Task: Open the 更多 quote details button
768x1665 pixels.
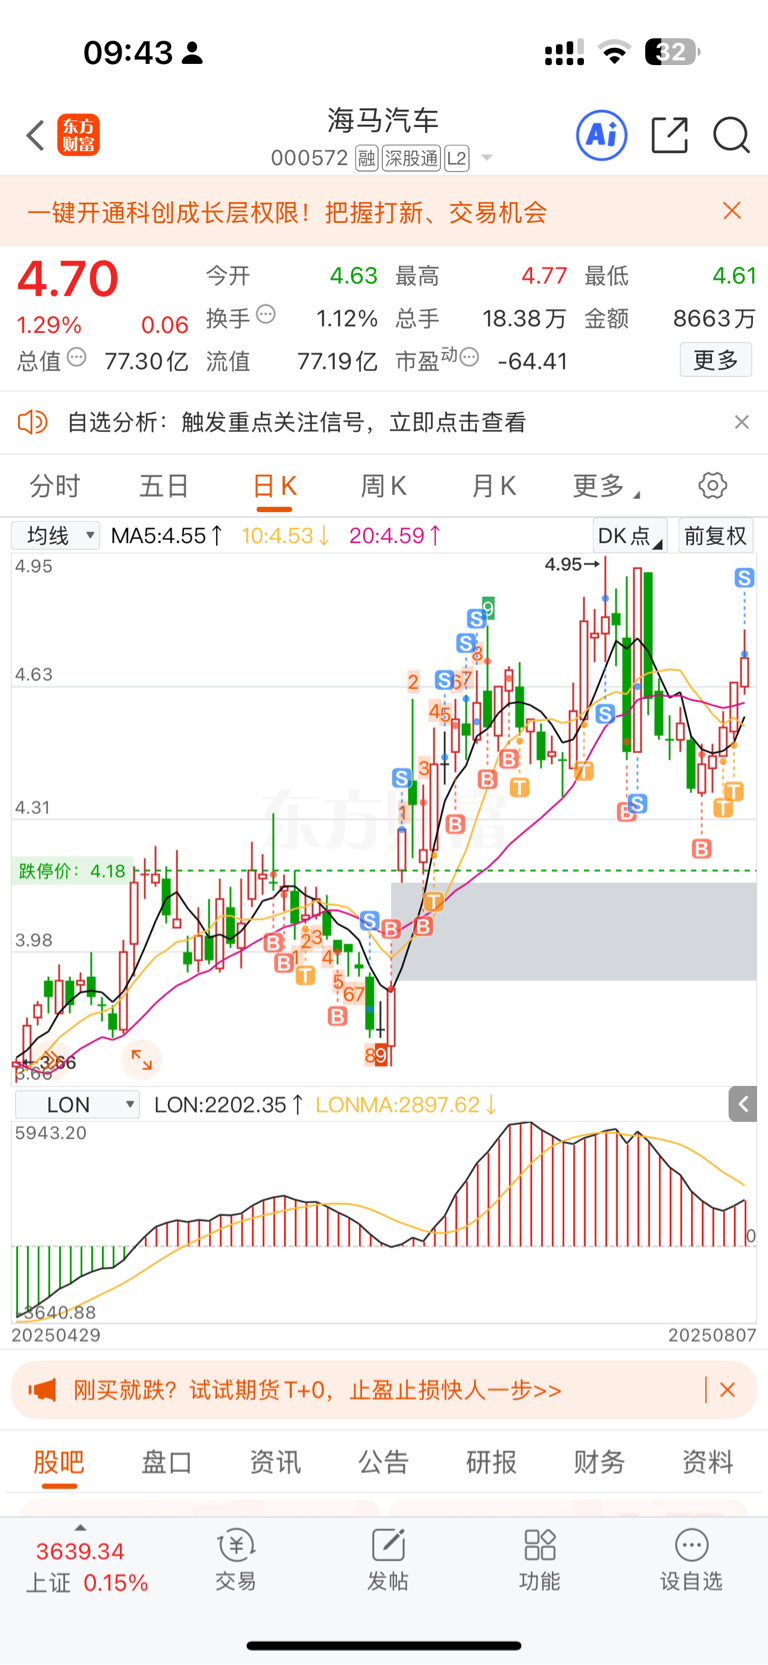Action: (716, 360)
